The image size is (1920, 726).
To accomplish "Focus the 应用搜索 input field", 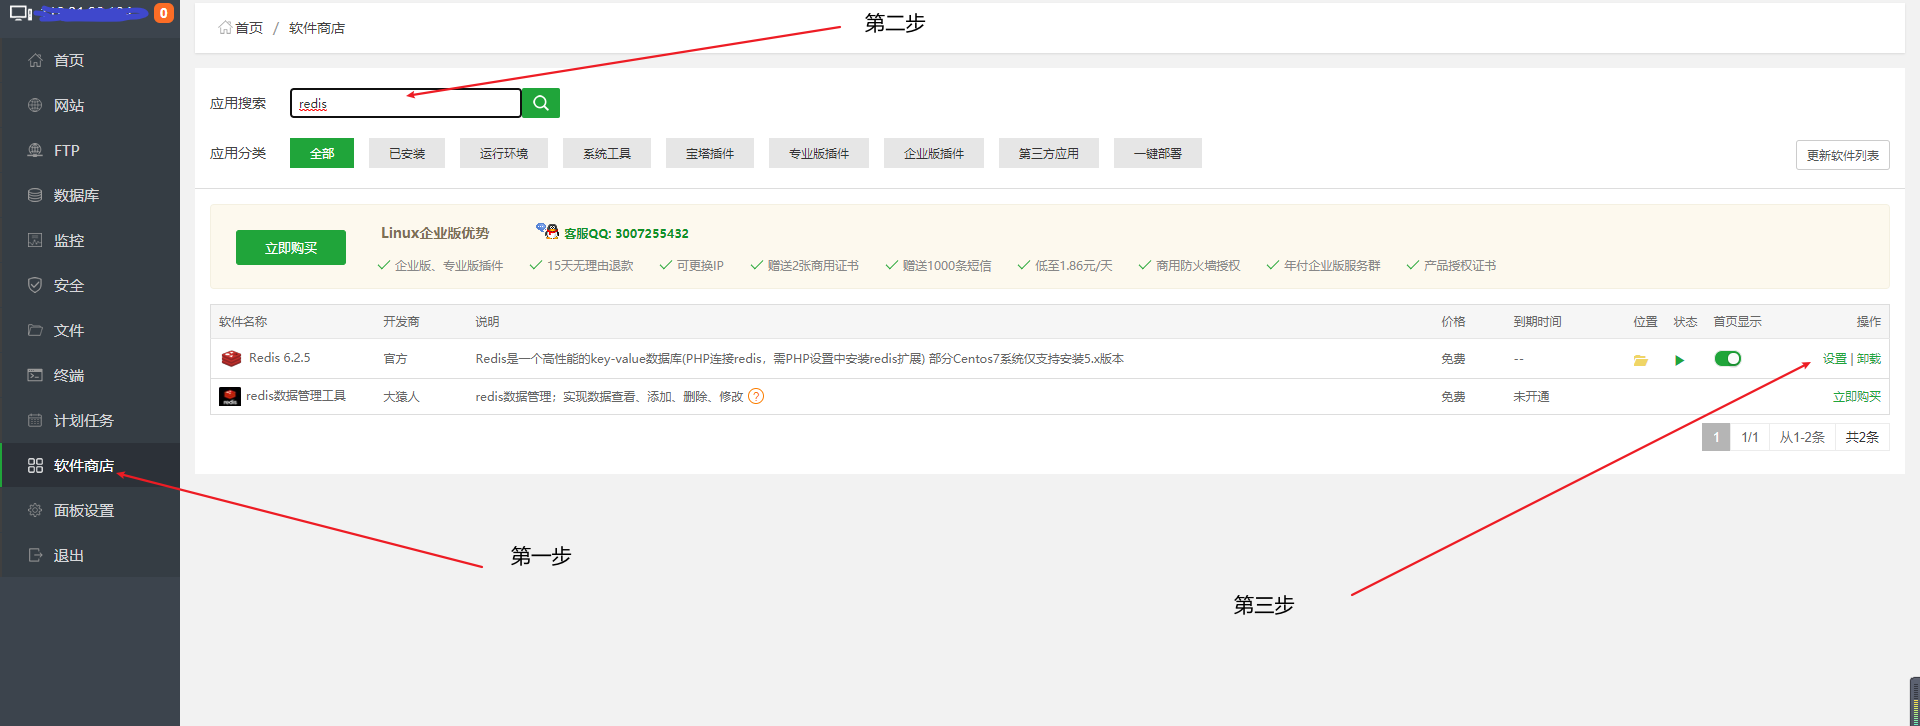I will coord(405,103).
